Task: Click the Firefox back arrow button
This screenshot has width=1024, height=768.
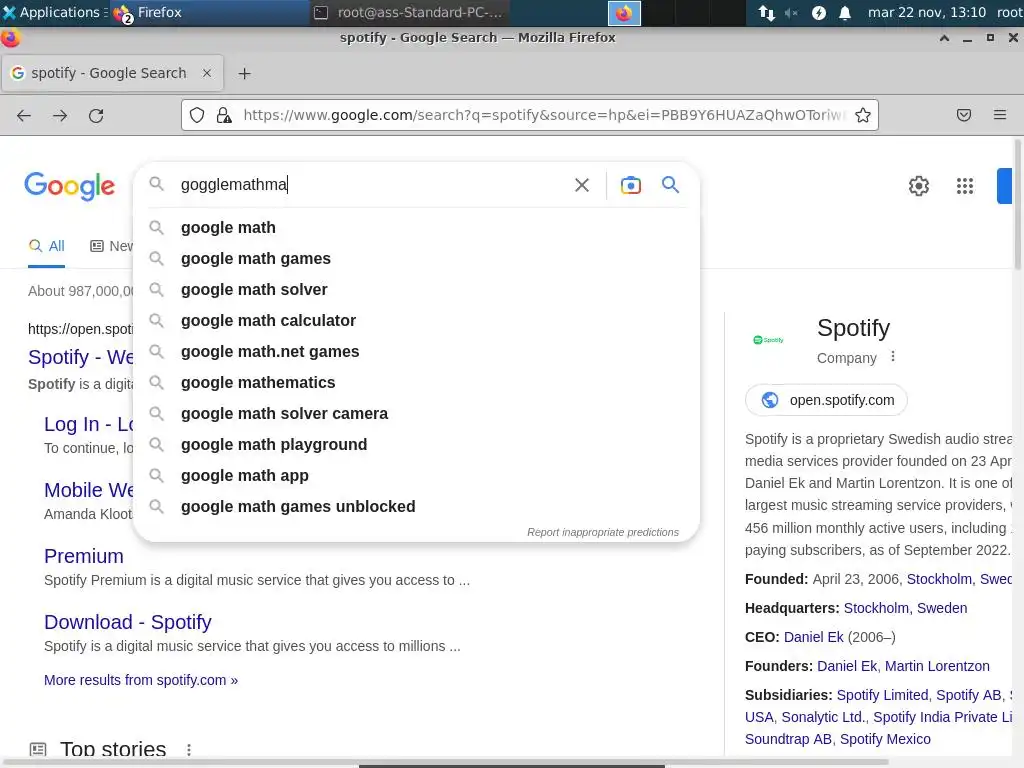Action: pos(24,116)
